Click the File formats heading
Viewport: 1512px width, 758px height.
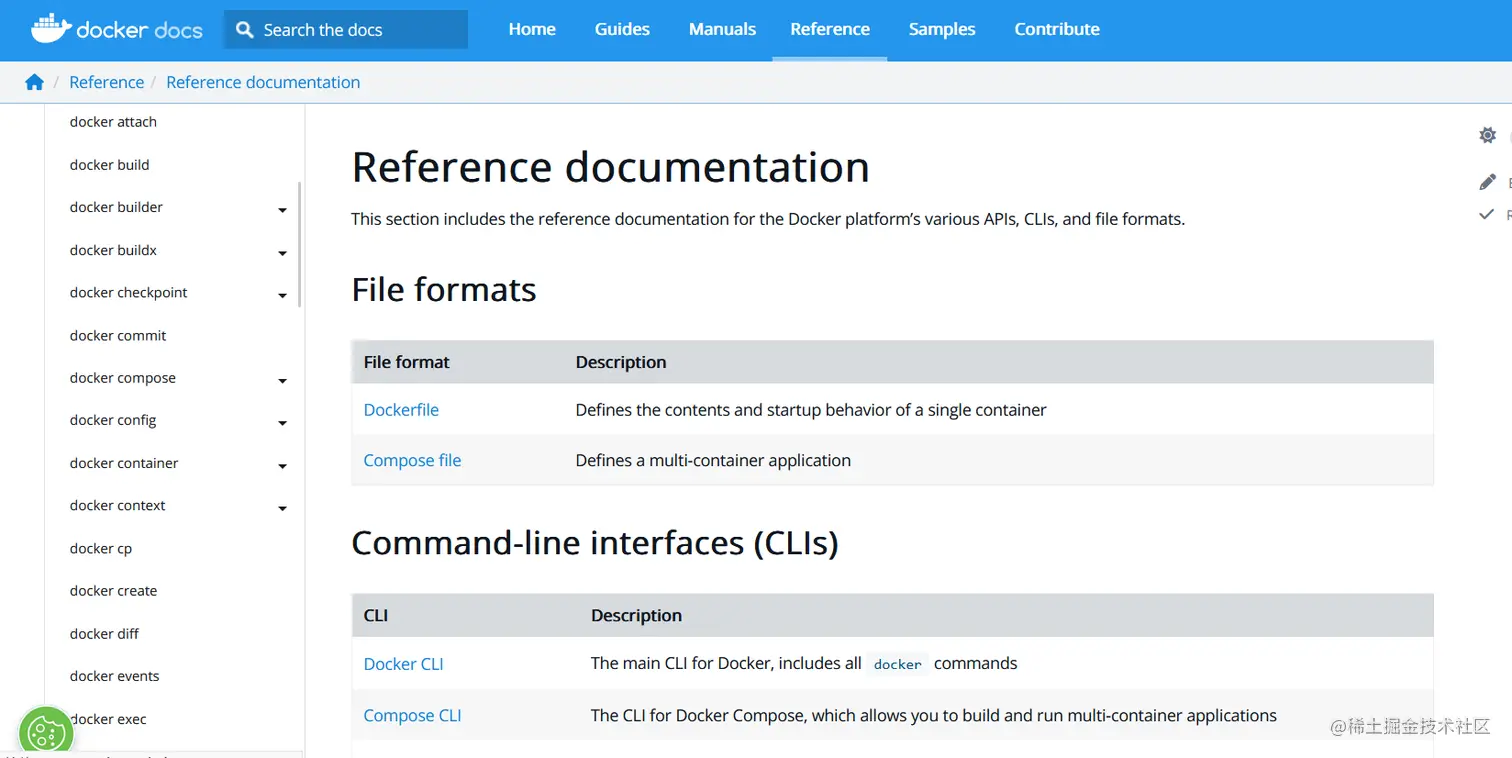pos(444,290)
